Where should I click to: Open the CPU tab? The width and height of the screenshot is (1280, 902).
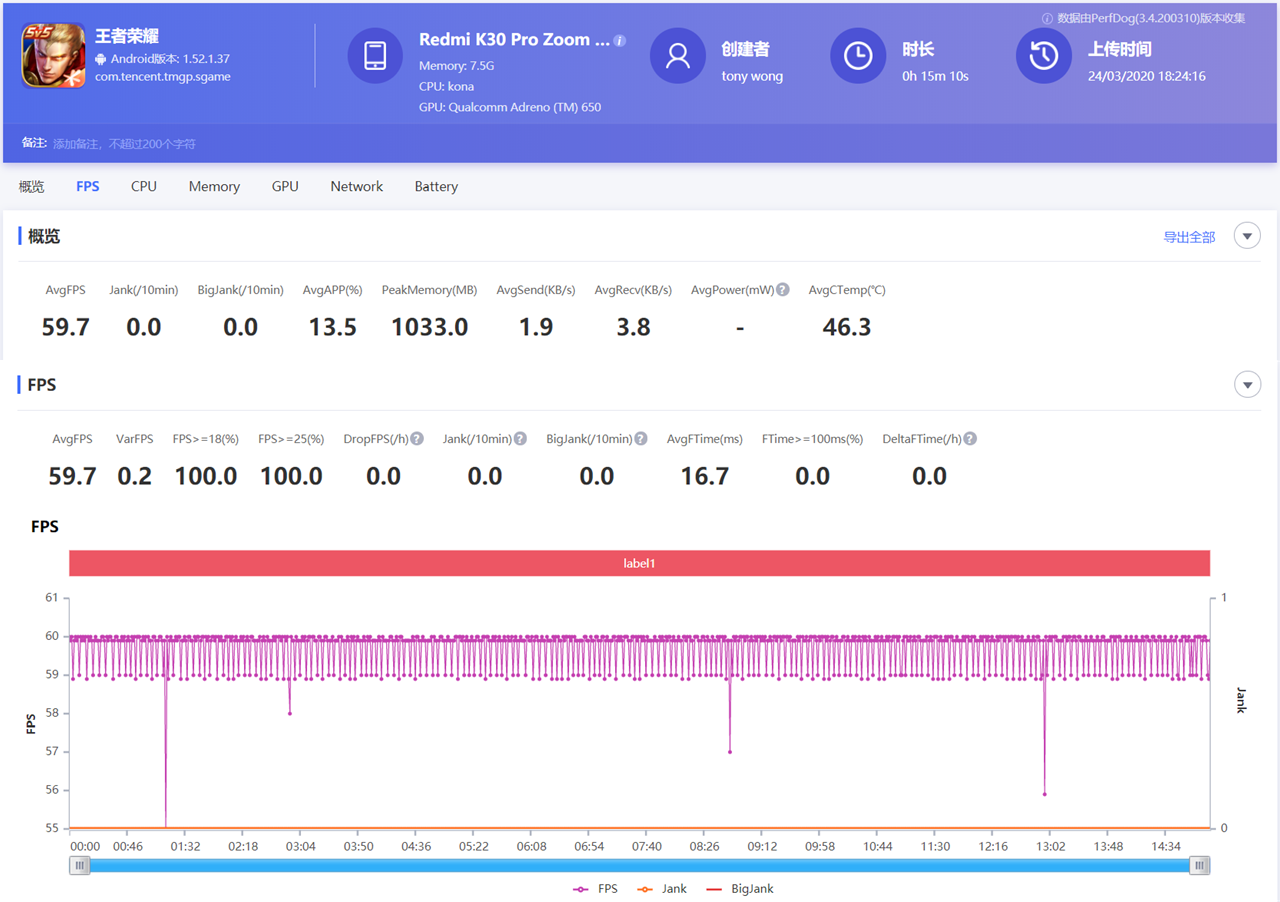point(144,187)
